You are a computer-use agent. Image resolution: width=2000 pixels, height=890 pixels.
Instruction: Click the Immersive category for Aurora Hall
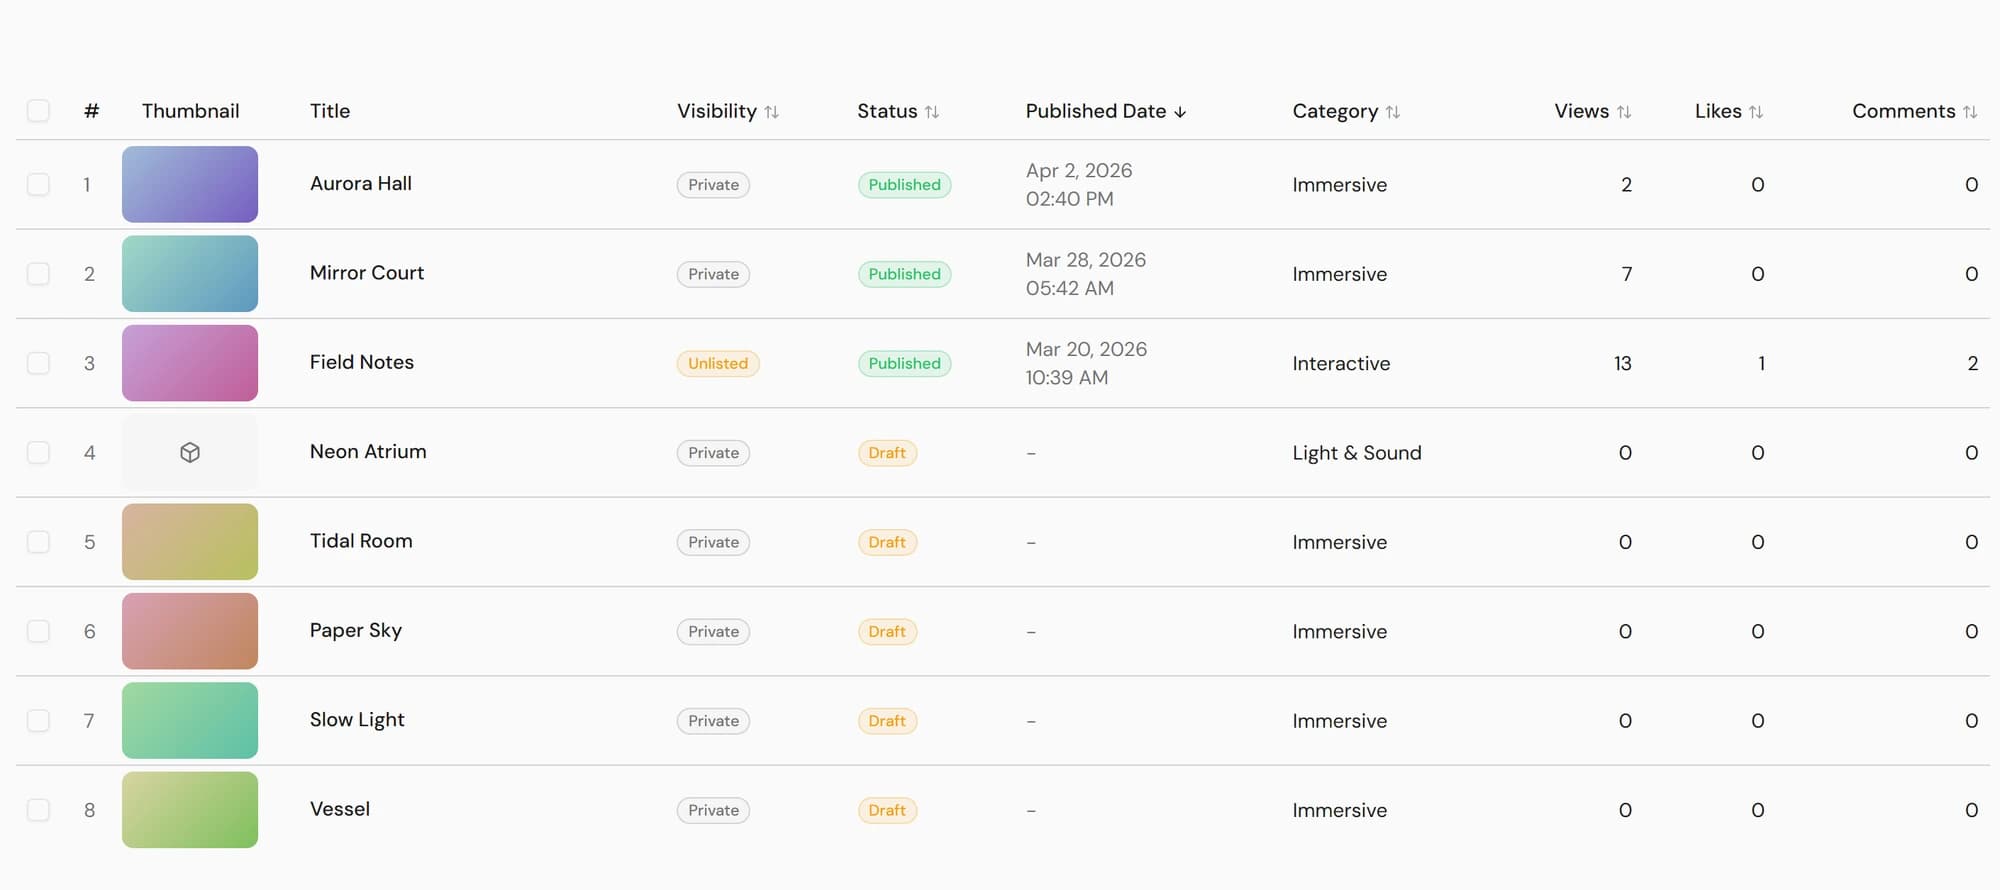click(1340, 185)
